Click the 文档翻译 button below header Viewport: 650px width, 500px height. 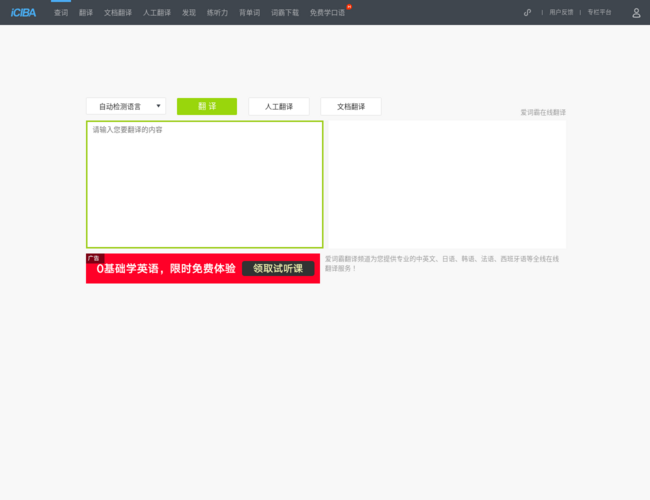coord(351,107)
